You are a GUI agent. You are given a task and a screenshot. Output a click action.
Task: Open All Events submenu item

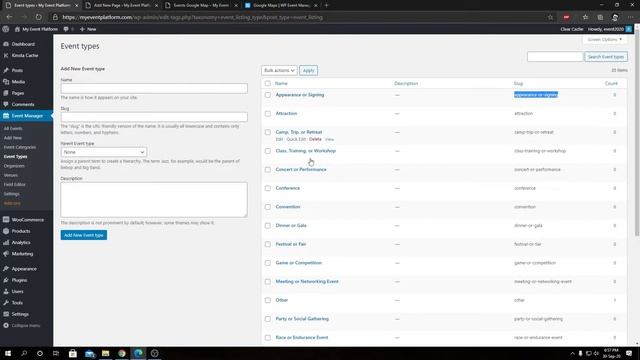click(13, 129)
